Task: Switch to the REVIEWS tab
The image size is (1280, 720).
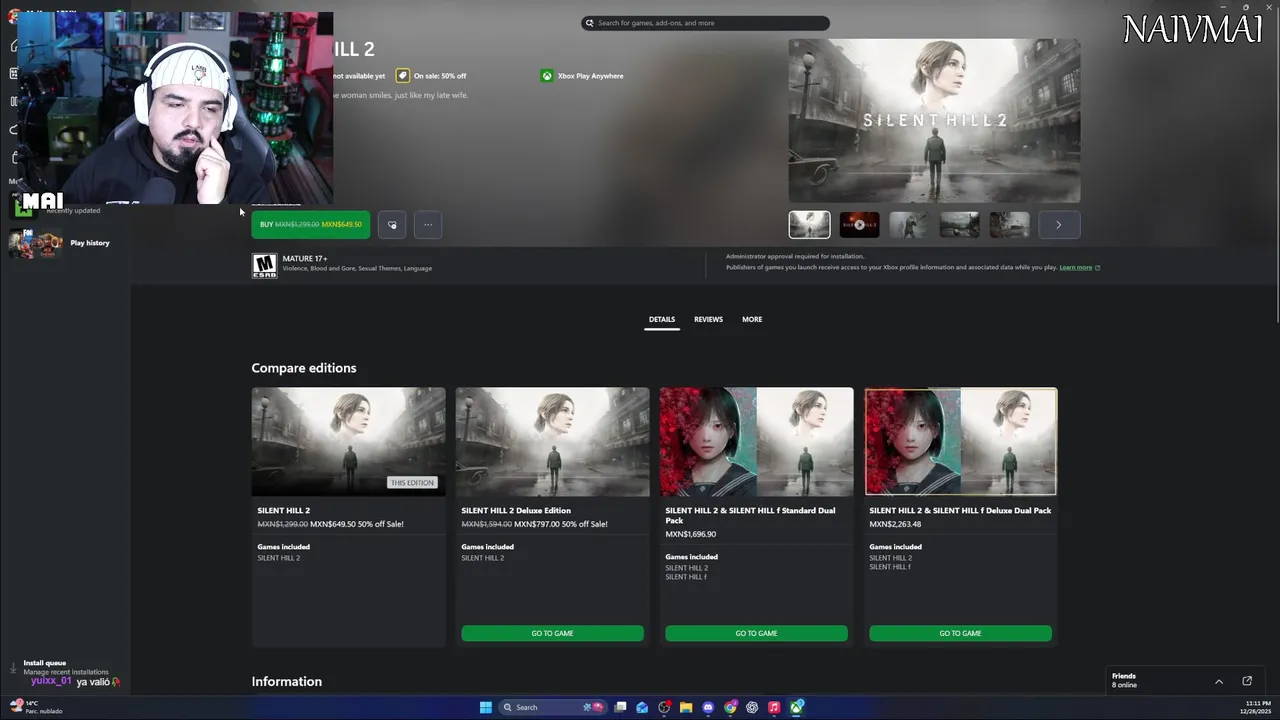Action: [708, 319]
